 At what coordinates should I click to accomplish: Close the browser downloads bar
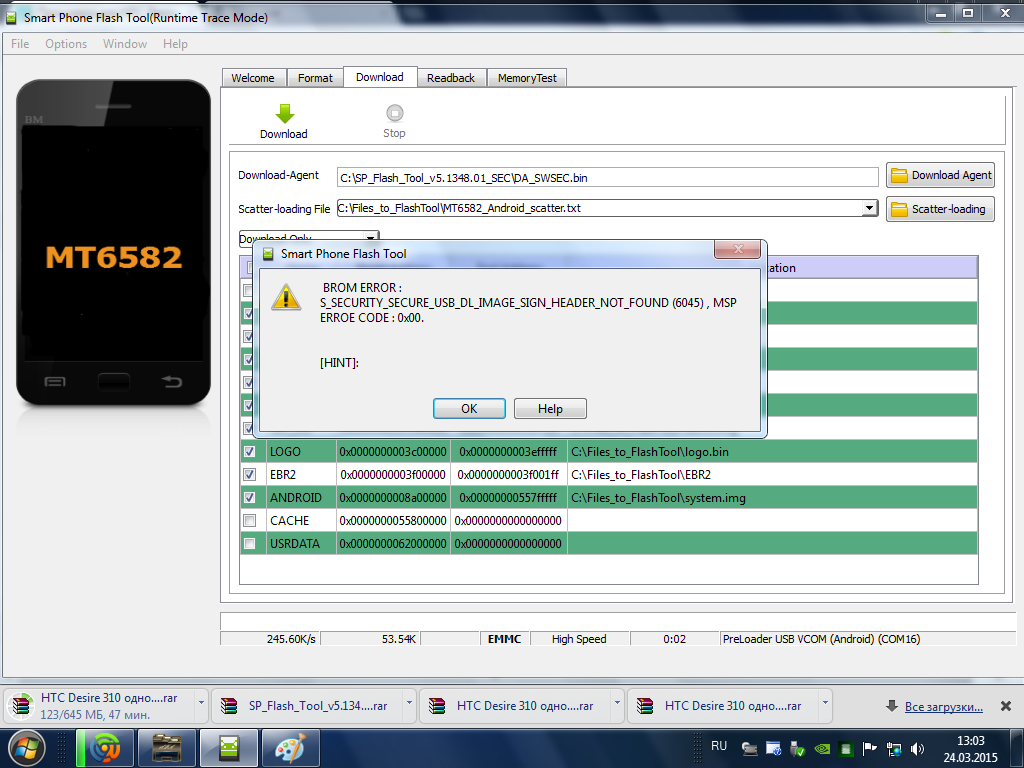tap(1005, 706)
